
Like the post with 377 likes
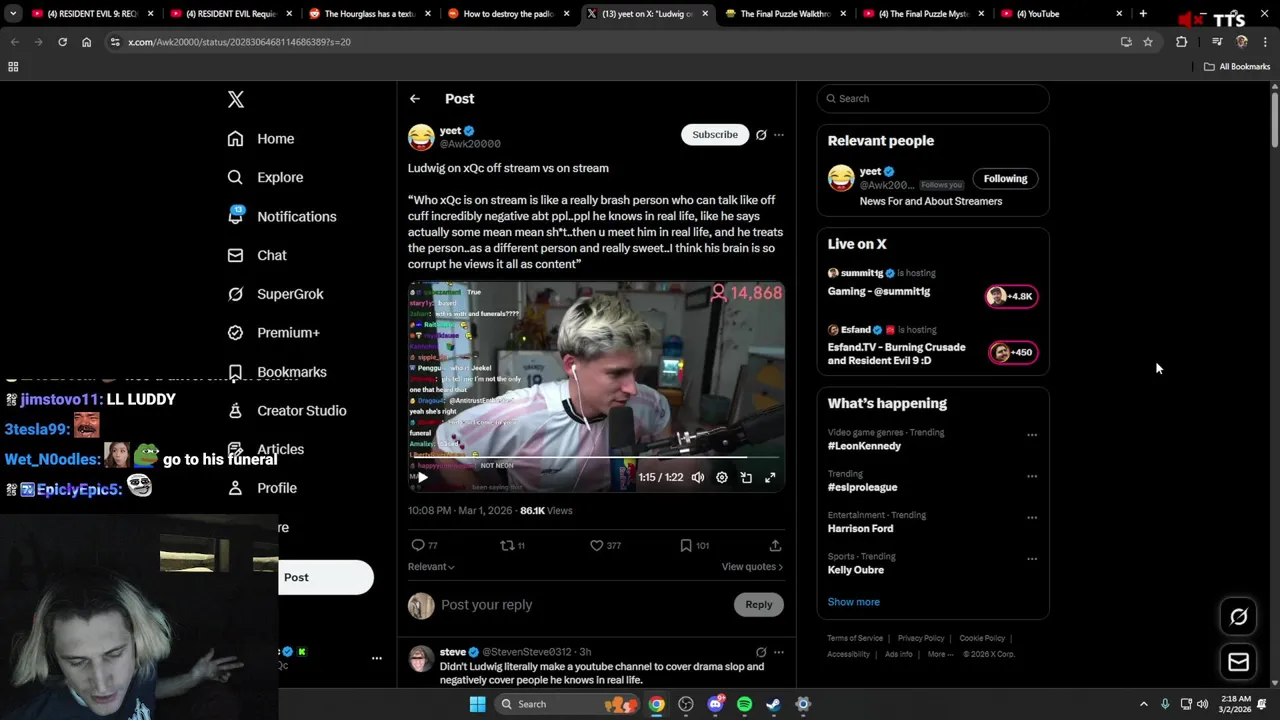(x=605, y=545)
